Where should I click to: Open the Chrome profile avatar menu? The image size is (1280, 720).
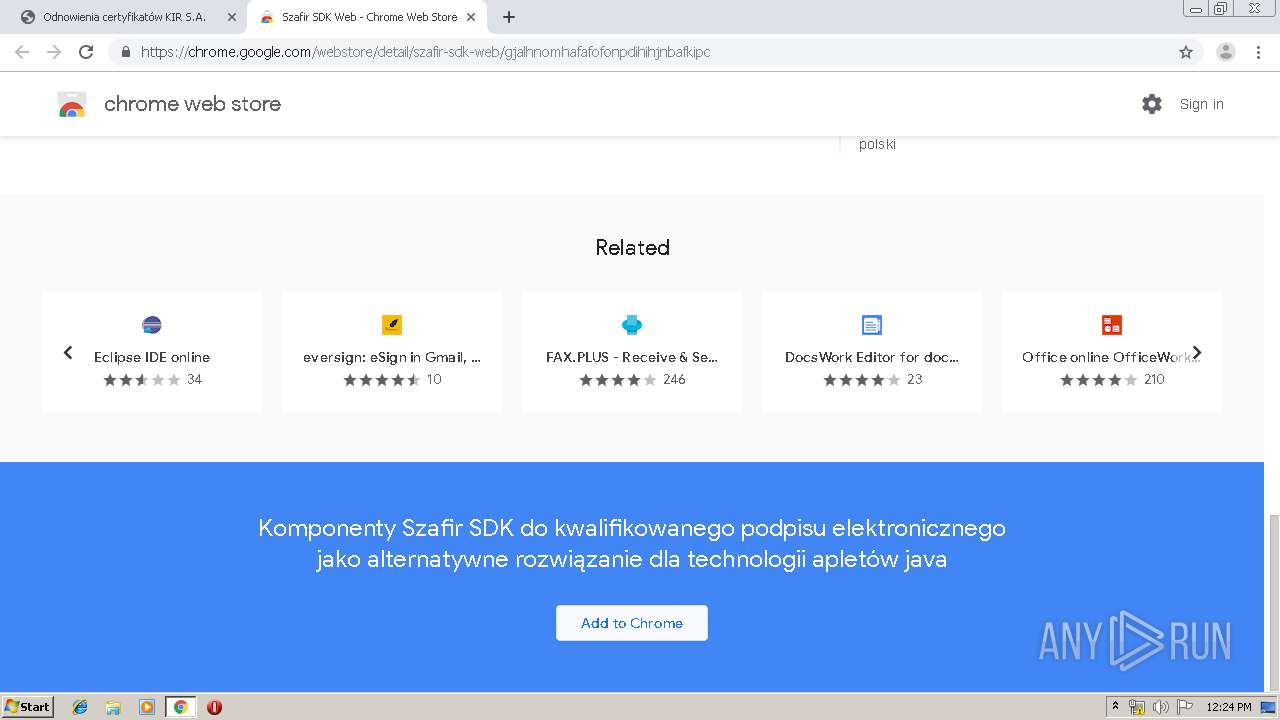point(1226,52)
